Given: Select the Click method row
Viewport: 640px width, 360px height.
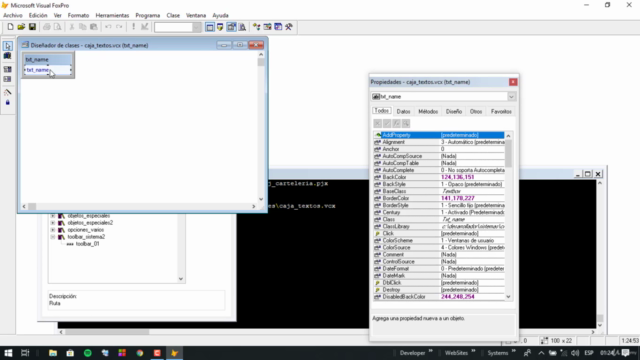Looking at the screenshot, I should coord(439,233).
